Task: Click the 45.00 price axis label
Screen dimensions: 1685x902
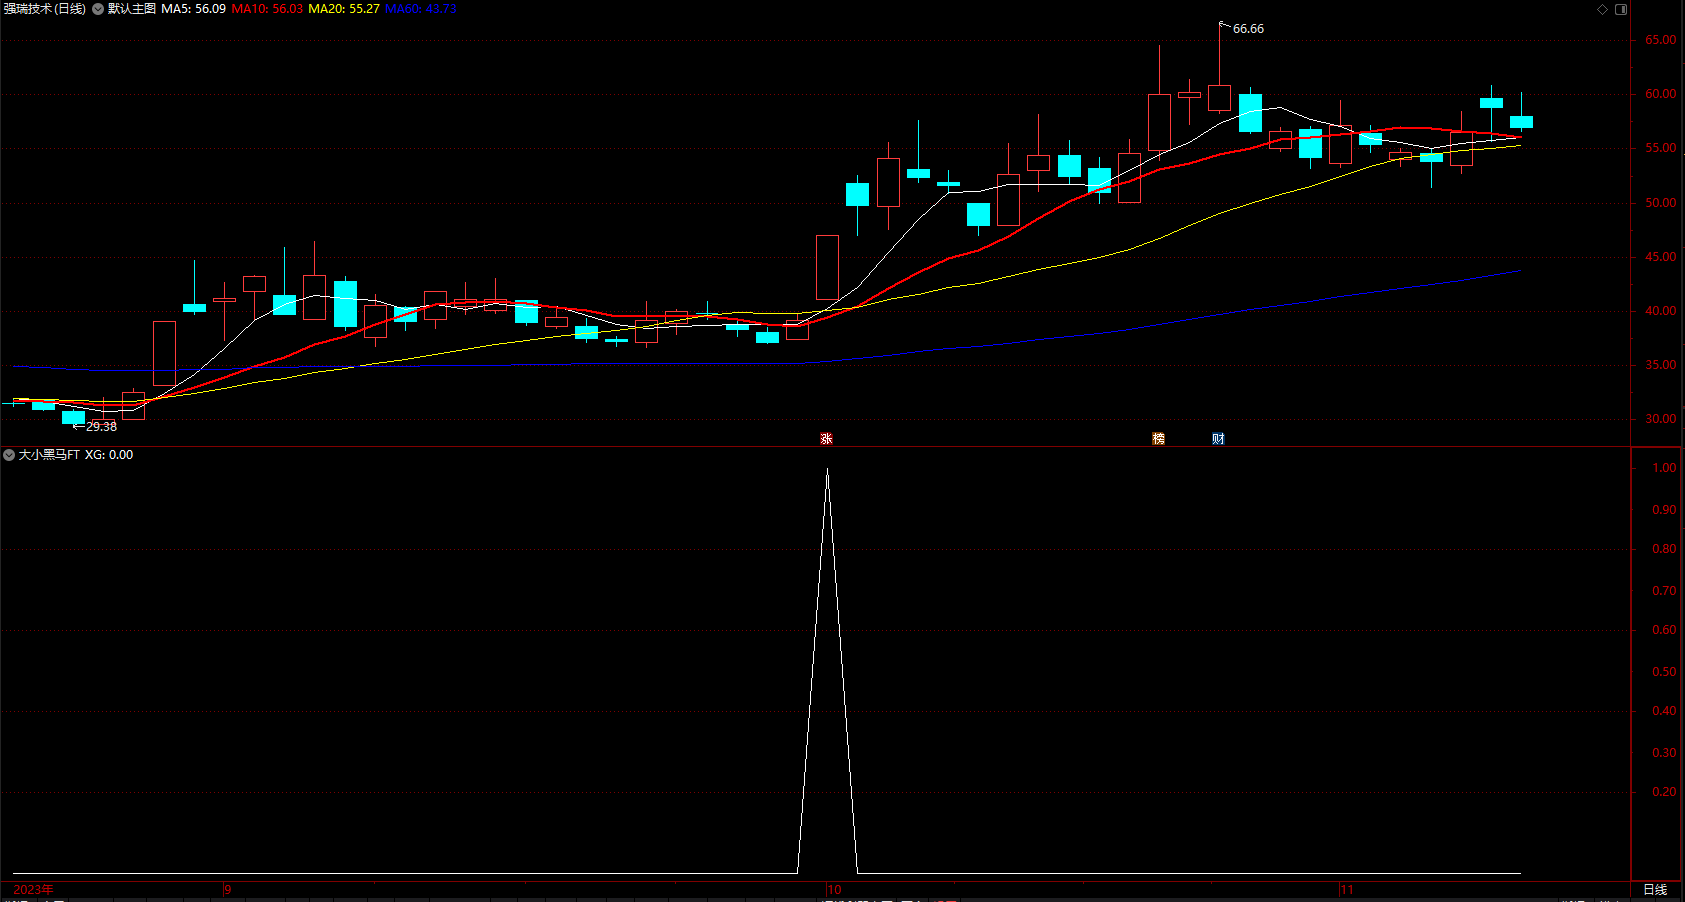Action: coord(1660,257)
